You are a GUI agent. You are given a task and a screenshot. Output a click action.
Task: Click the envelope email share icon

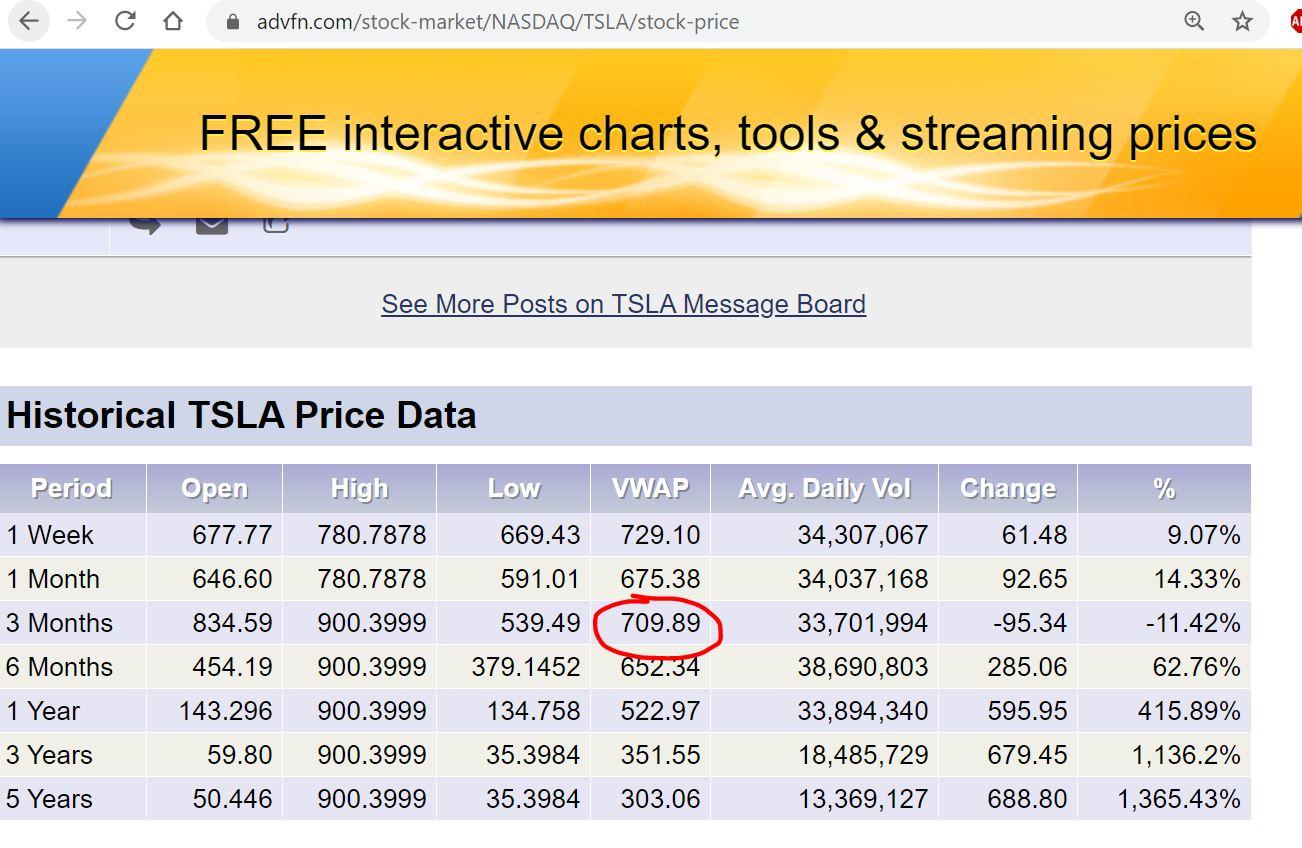pyautogui.click(x=211, y=225)
